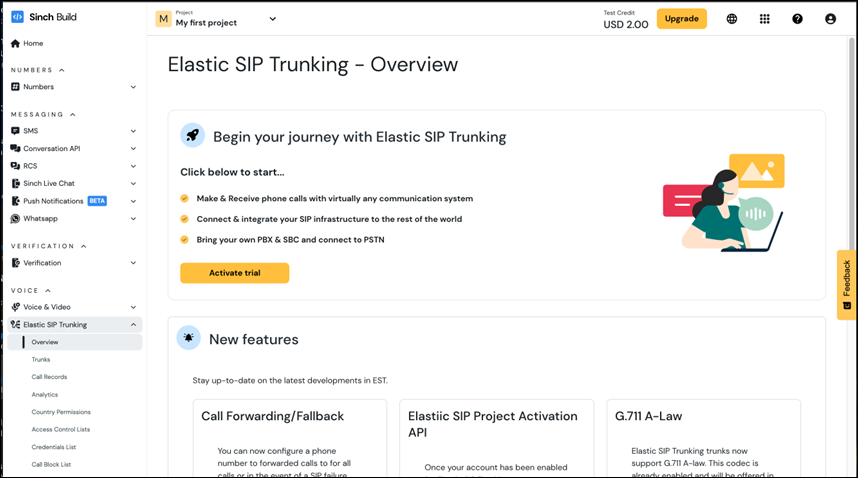Viewport: 858px width, 478px height.
Task: Expand the SMS menu section
Action: pos(133,131)
